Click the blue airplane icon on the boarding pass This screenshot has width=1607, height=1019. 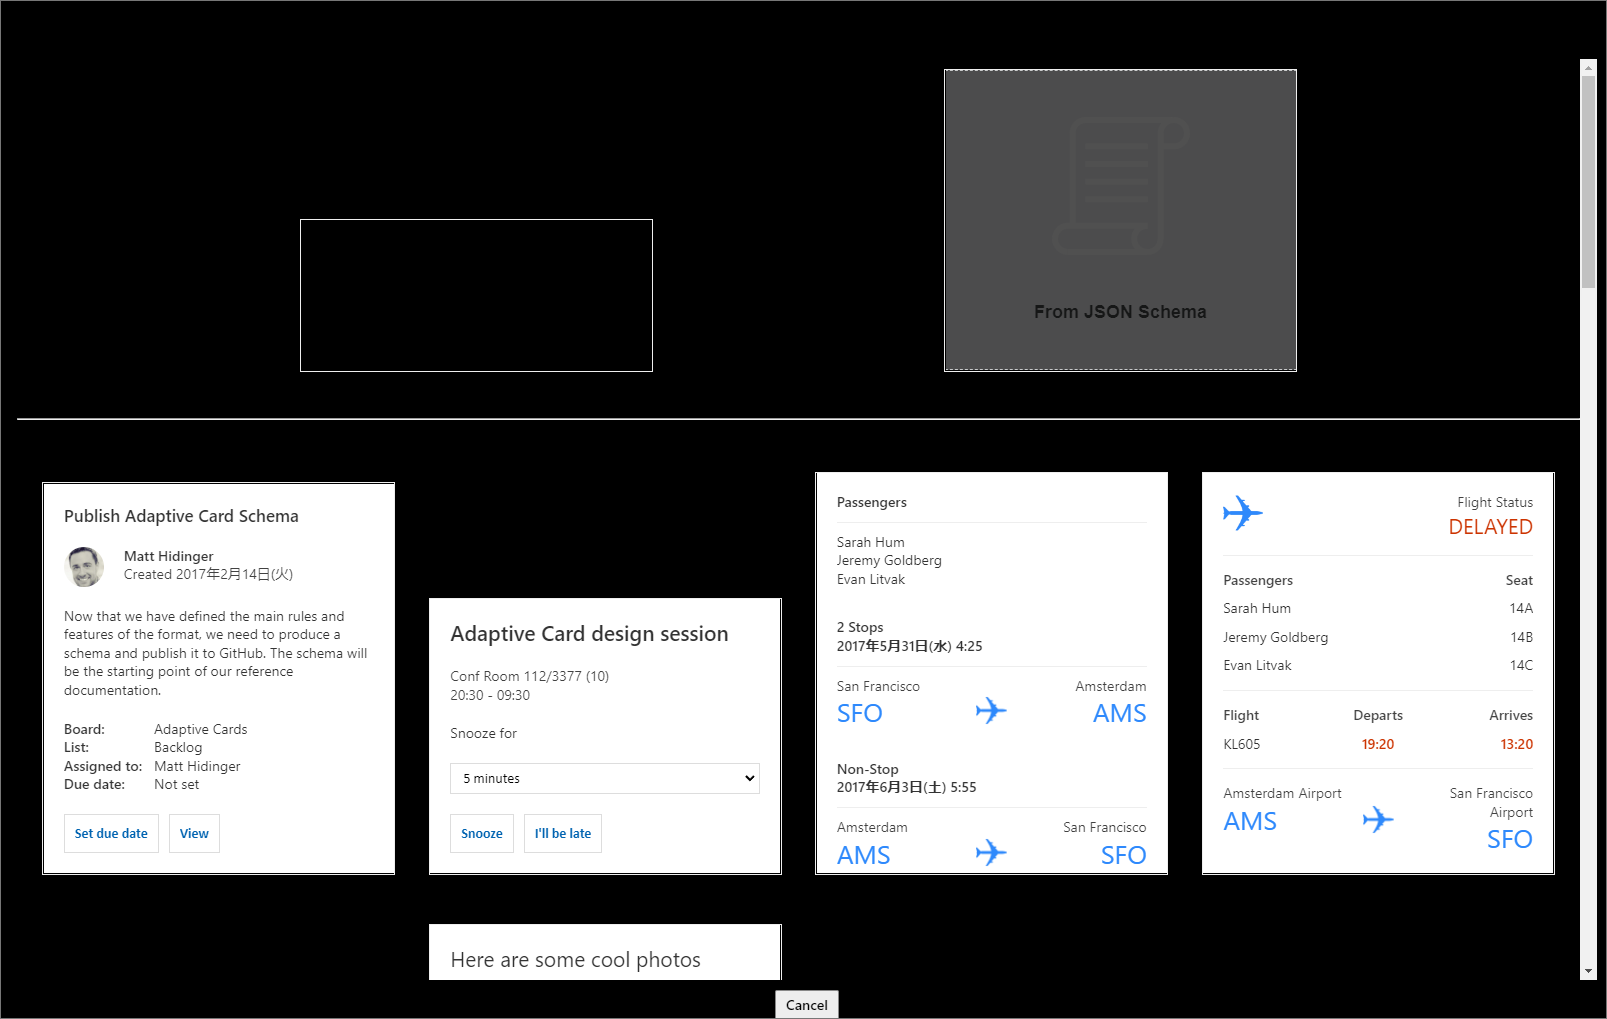(x=1242, y=512)
